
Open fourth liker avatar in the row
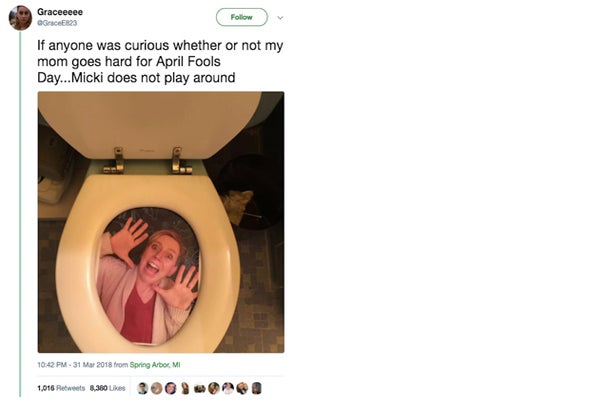tap(185, 388)
